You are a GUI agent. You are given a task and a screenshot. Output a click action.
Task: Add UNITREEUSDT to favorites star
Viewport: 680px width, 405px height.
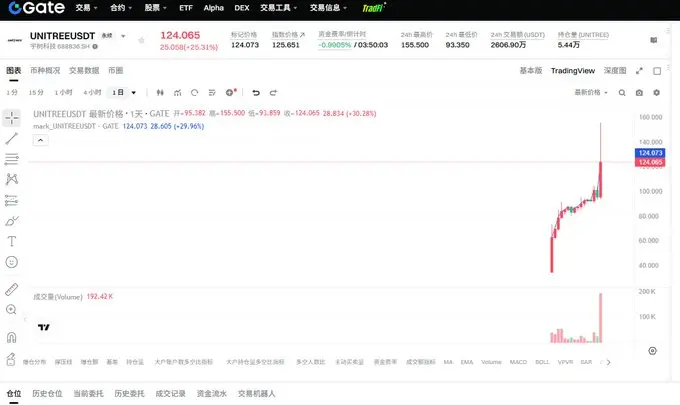pos(141,40)
